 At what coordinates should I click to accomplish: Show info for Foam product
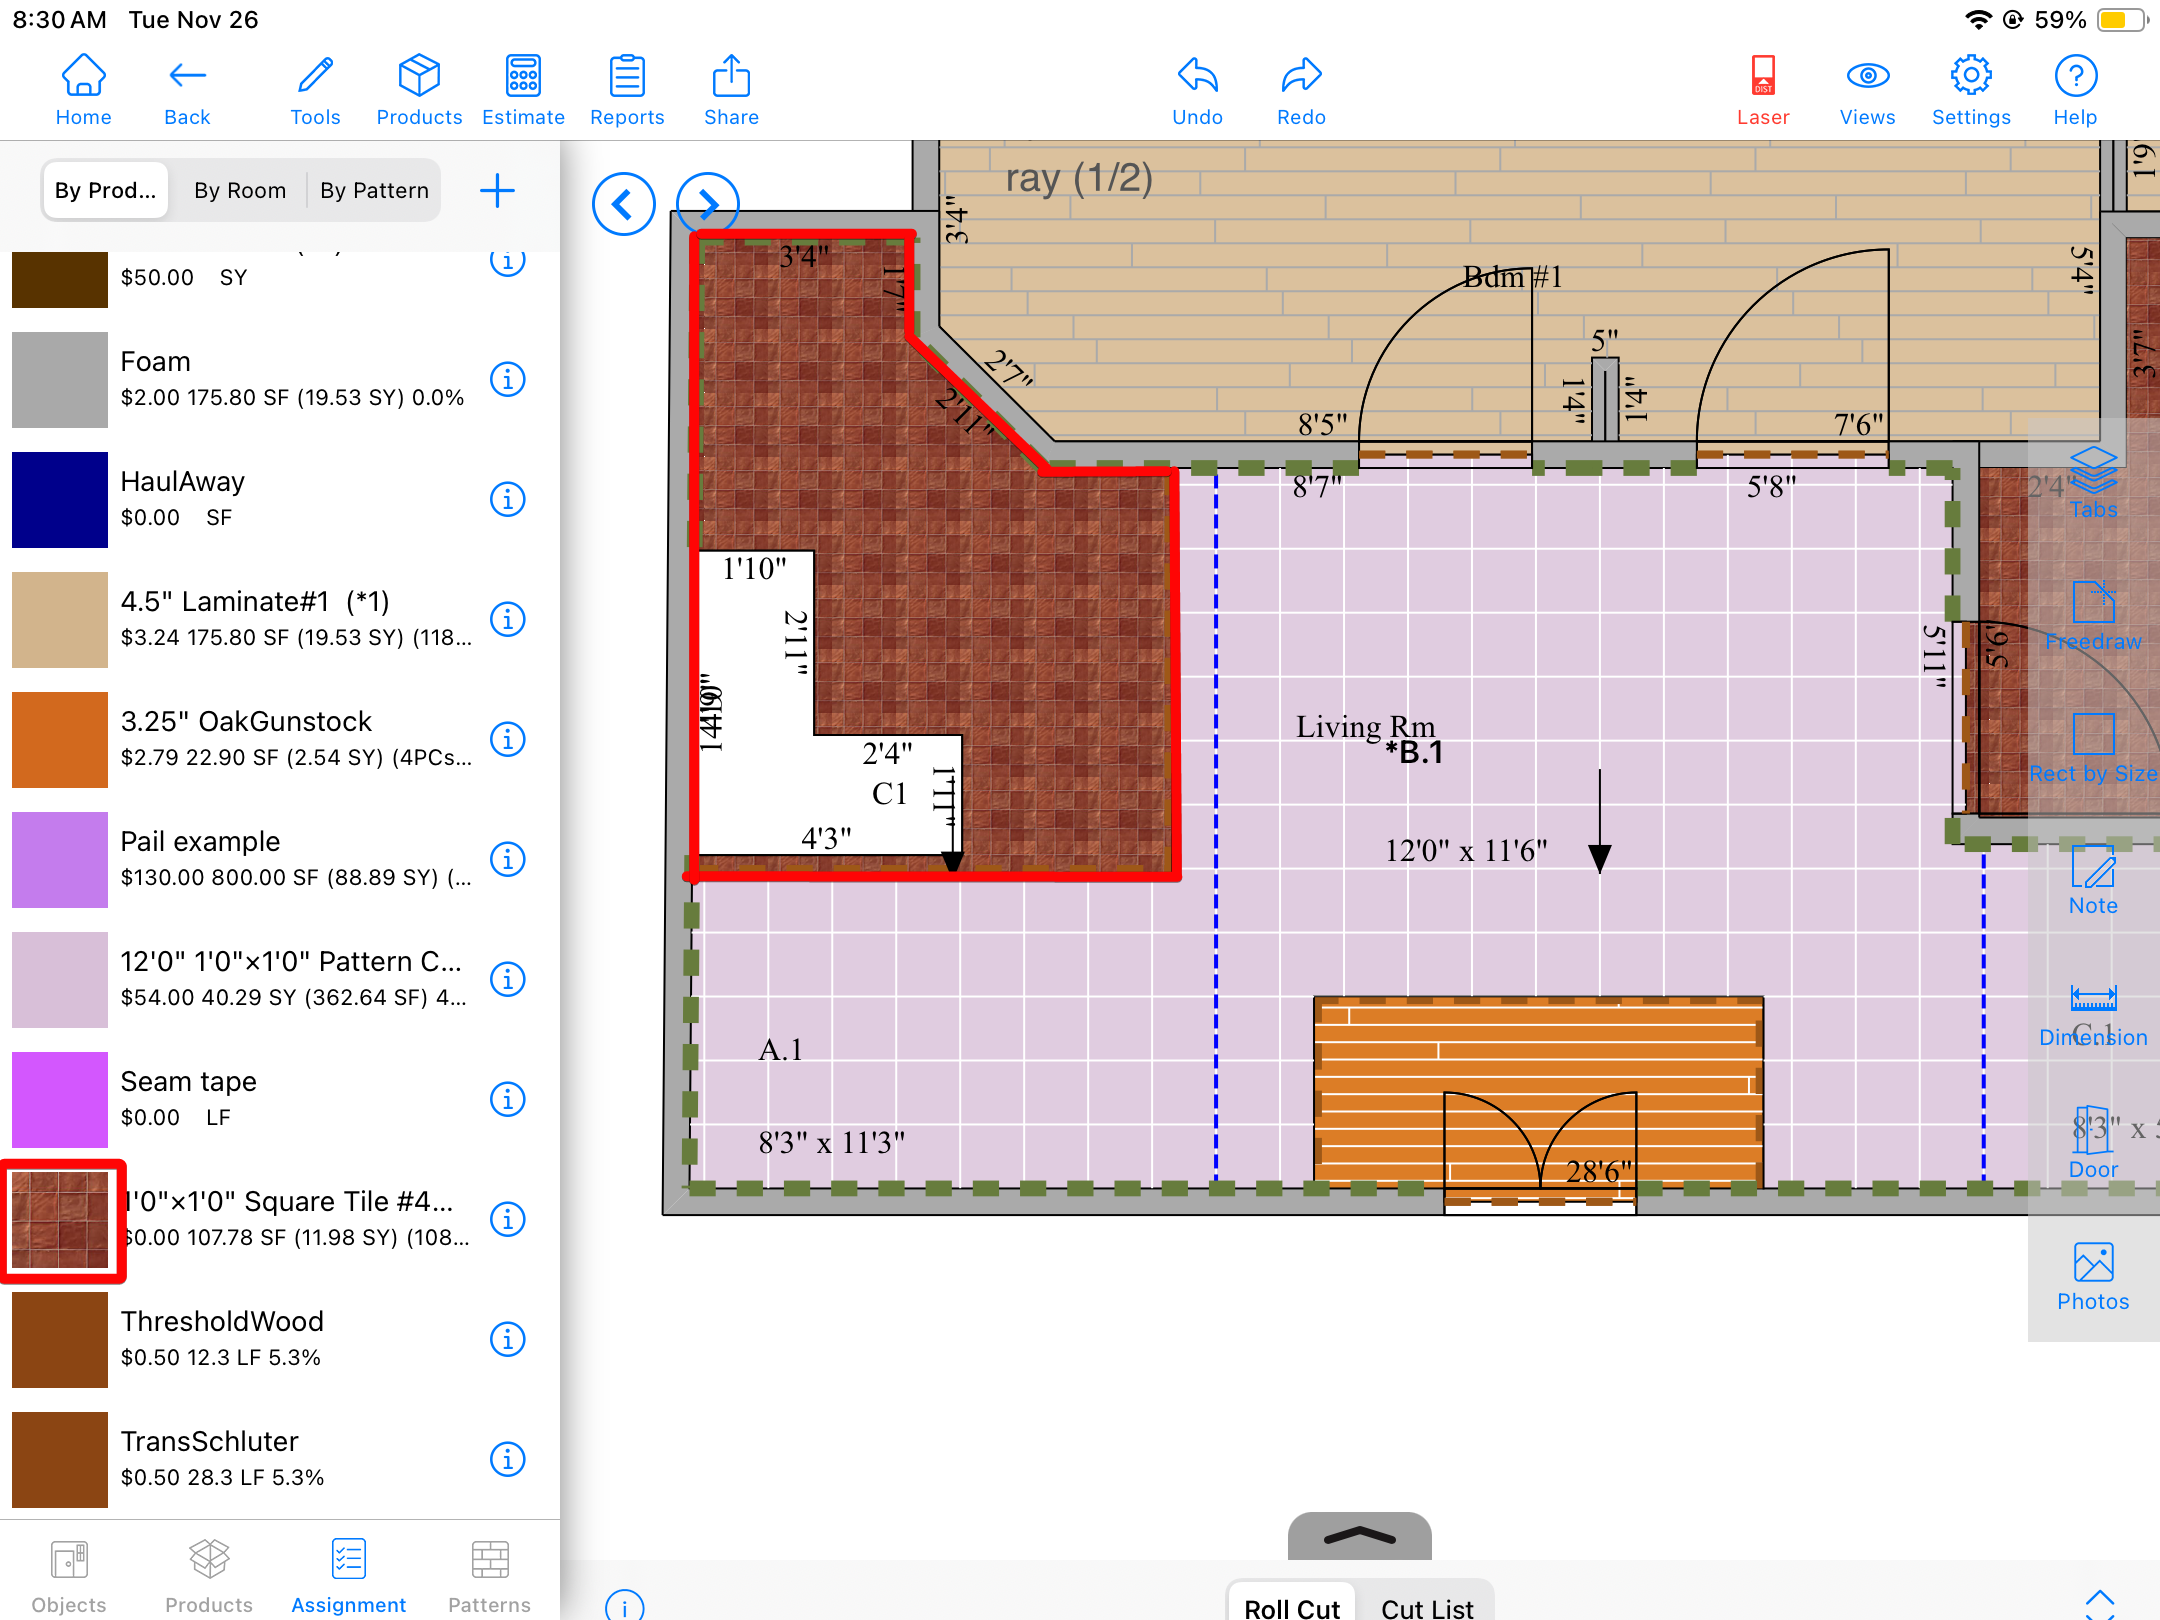[x=508, y=379]
